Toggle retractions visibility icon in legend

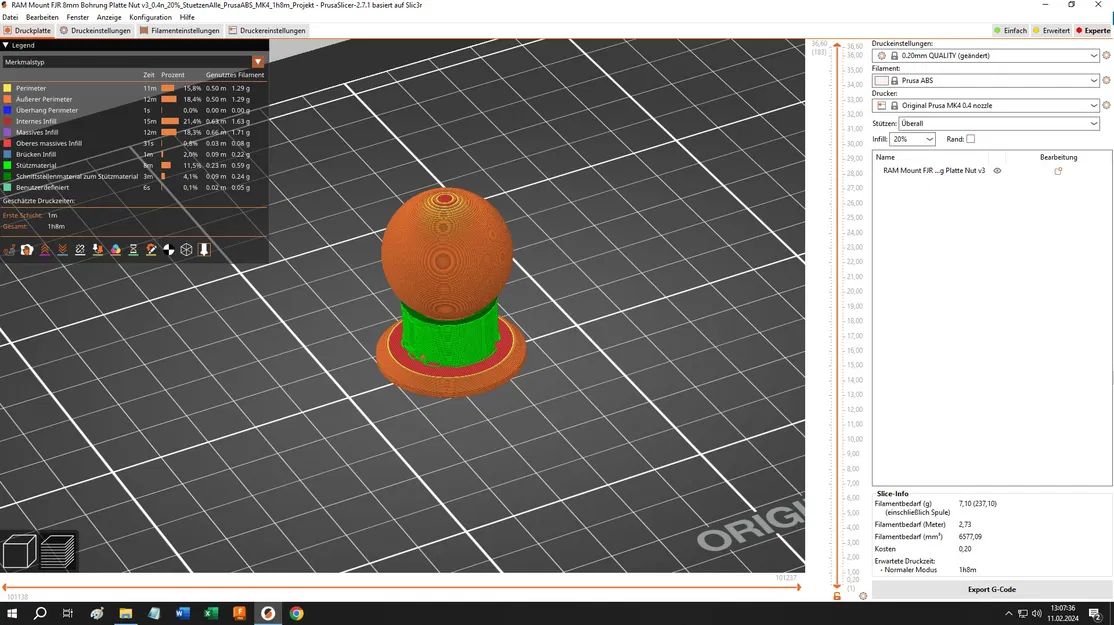pyautogui.click(x=45, y=250)
